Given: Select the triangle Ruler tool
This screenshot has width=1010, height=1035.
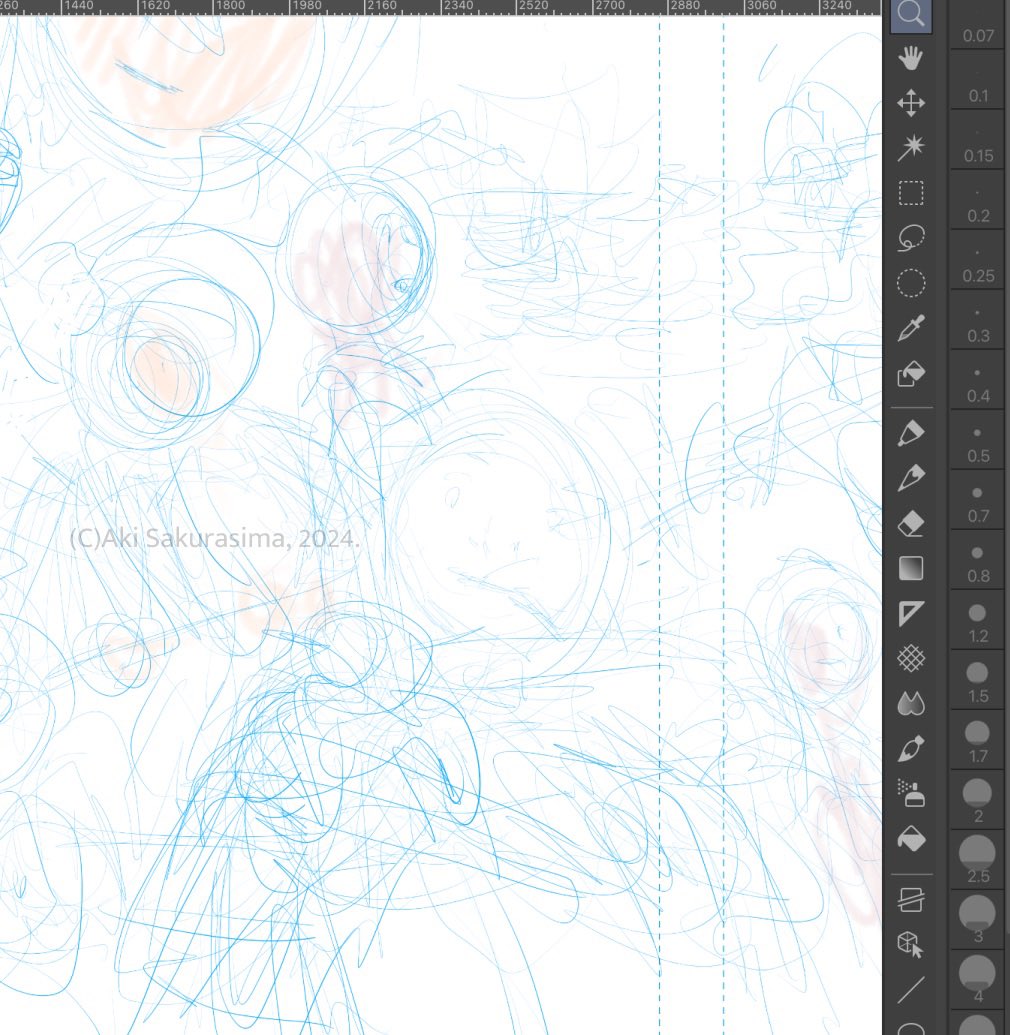Looking at the screenshot, I should [911, 614].
